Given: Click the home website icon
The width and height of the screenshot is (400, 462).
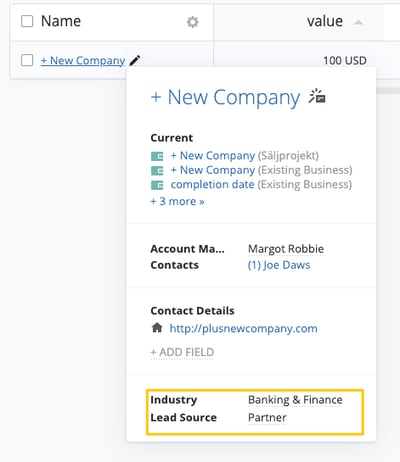Looking at the screenshot, I should (x=157, y=328).
